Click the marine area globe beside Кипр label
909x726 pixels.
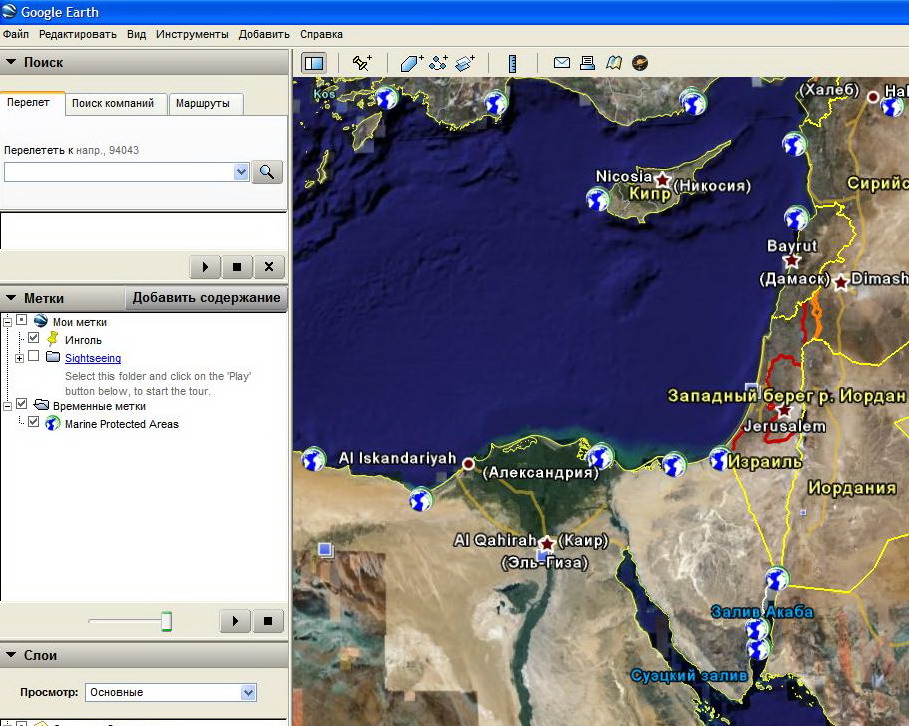tap(598, 199)
